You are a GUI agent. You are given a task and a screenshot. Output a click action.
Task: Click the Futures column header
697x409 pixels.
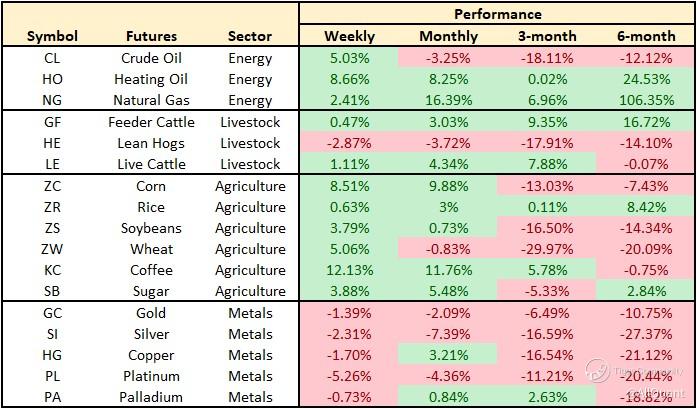point(153,36)
